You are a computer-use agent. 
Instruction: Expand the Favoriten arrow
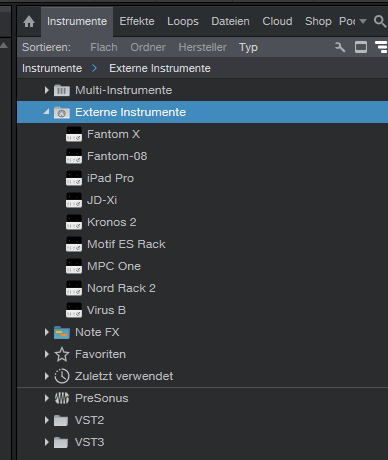click(47, 354)
